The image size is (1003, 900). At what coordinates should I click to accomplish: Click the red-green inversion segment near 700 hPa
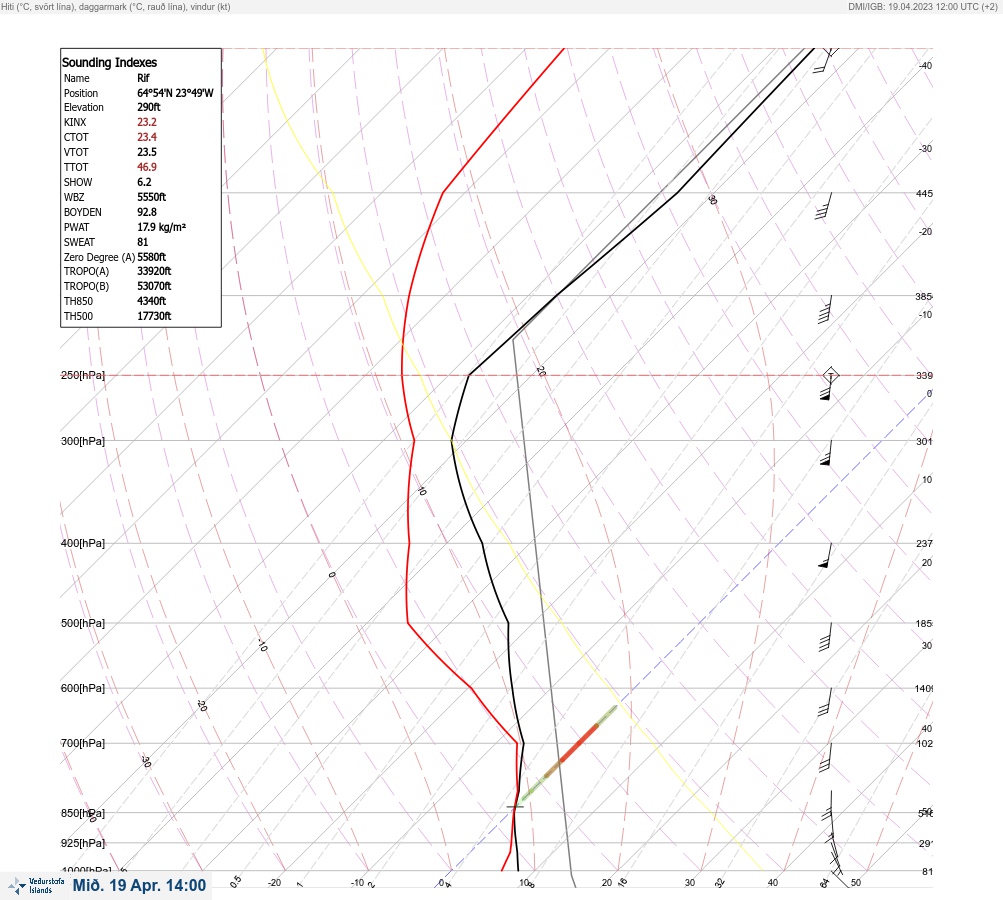(x=568, y=754)
